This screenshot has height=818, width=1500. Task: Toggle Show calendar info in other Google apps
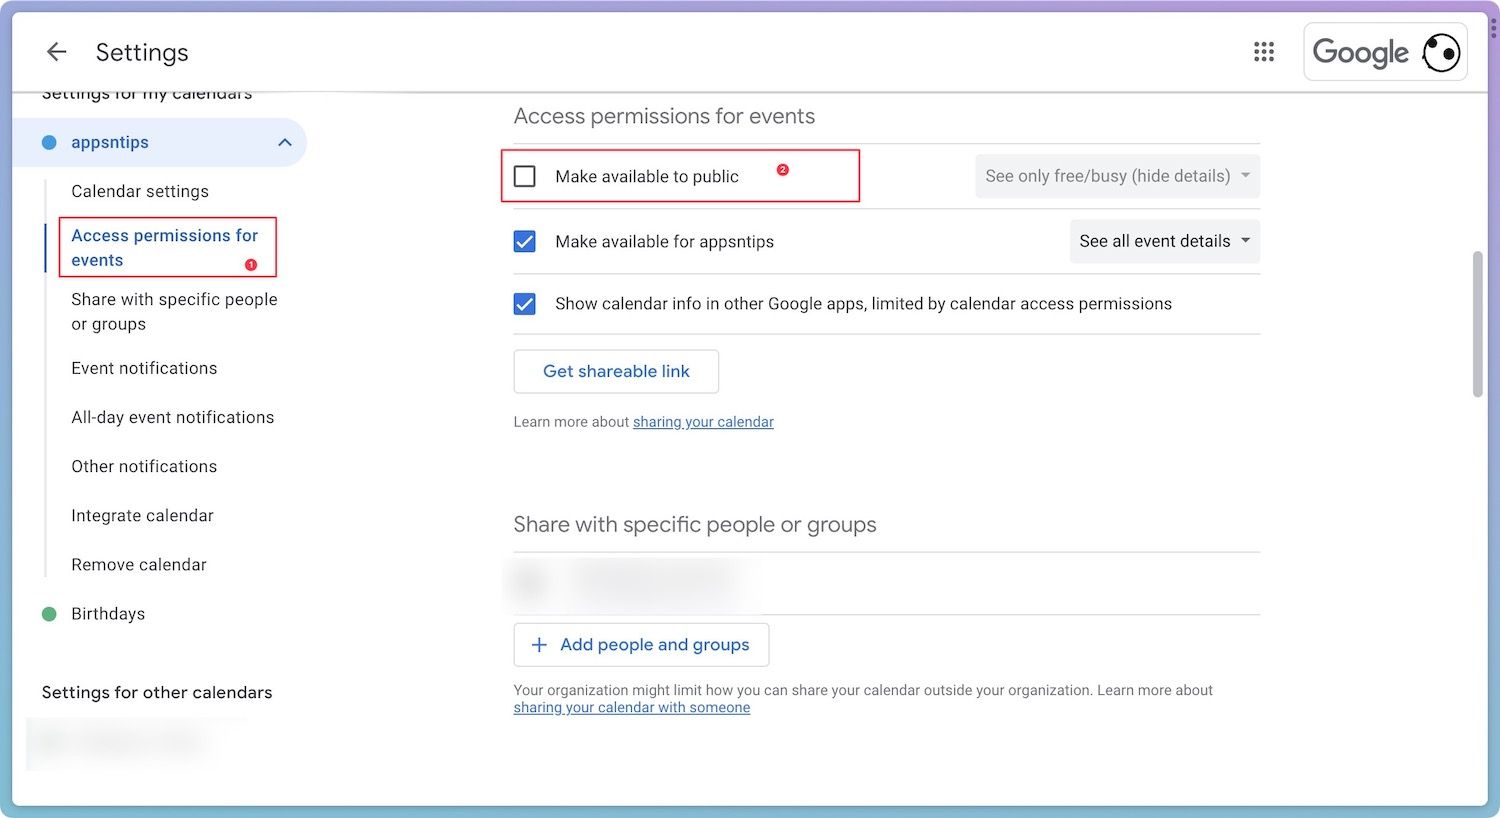pyautogui.click(x=525, y=304)
